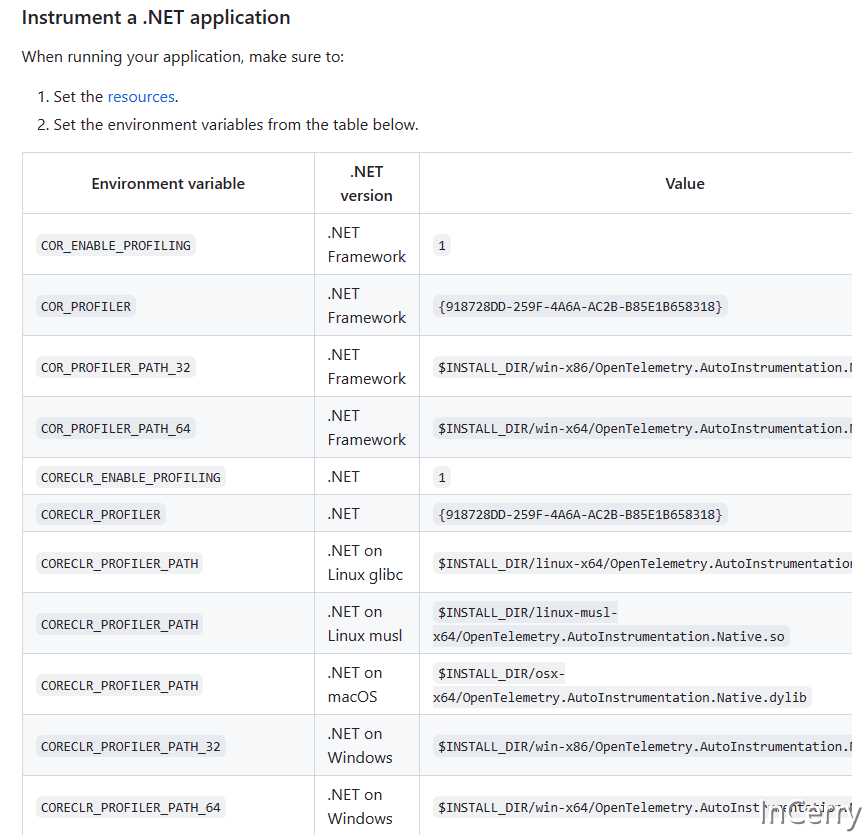This screenshot has height=835, width=867.
Task: Click the linux-musl-x64 Native.so path value
Action: pyautogui.click(x=610, y=624)
